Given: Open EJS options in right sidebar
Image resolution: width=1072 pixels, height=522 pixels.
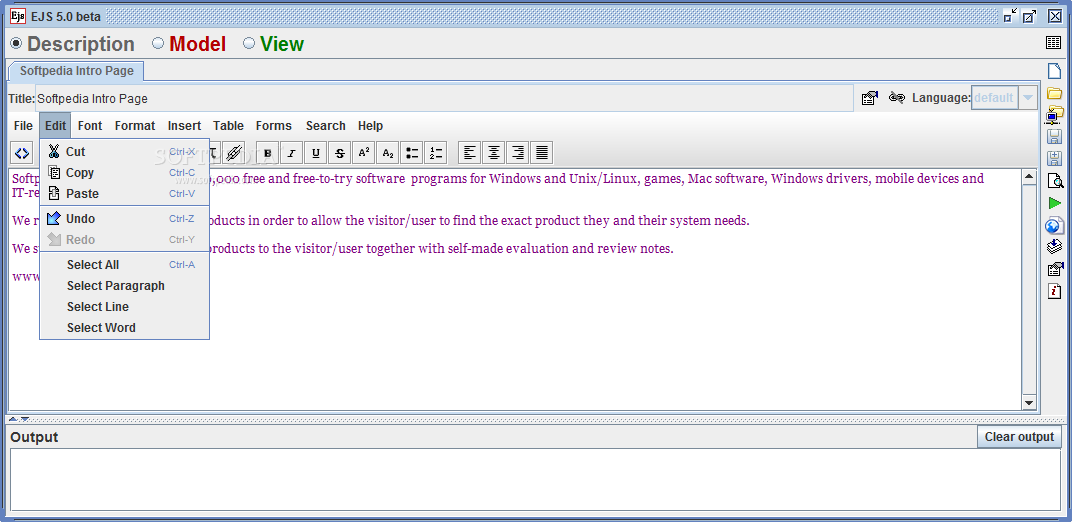Looking at the screenshot, I should click(x=1055, y=269).
